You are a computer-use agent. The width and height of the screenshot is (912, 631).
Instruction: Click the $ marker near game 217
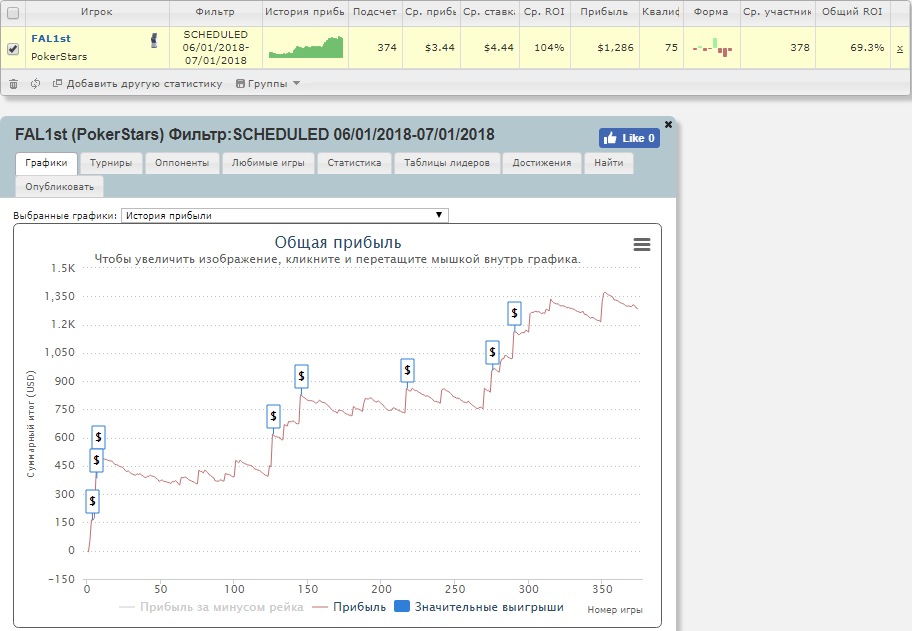(x=407, y=370)
